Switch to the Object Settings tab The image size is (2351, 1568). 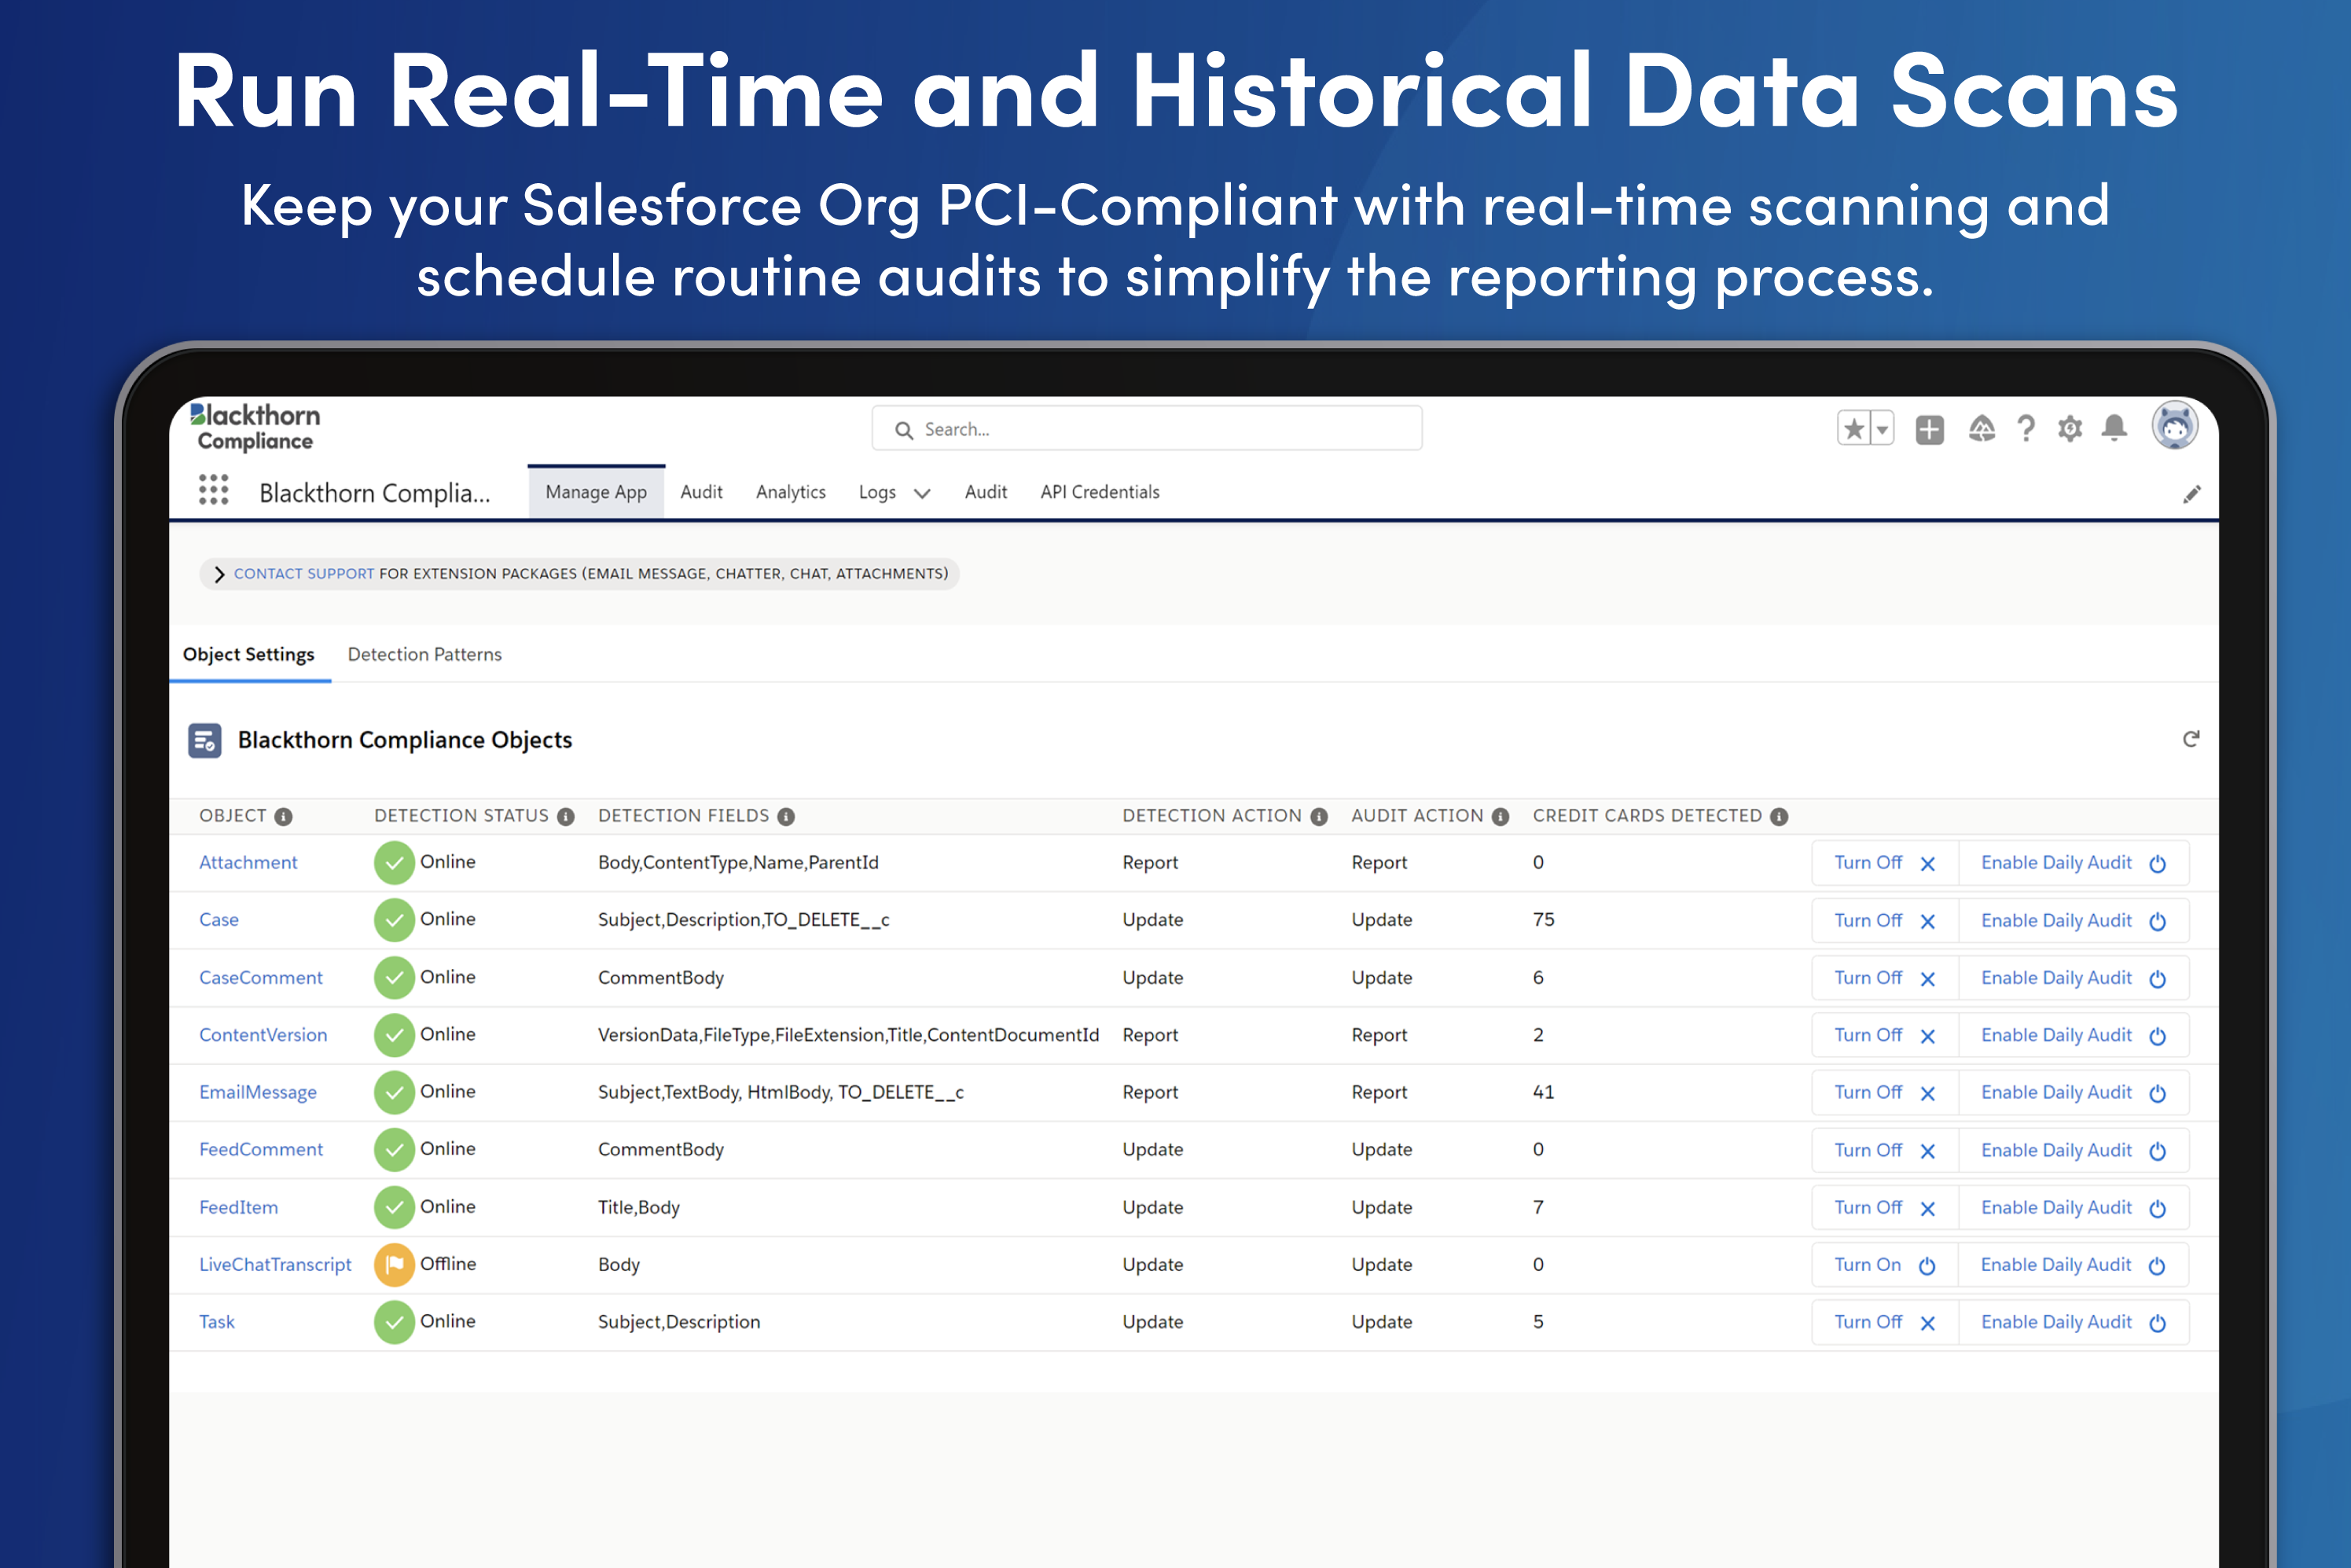pyautogui.click(x=248, y=654)
